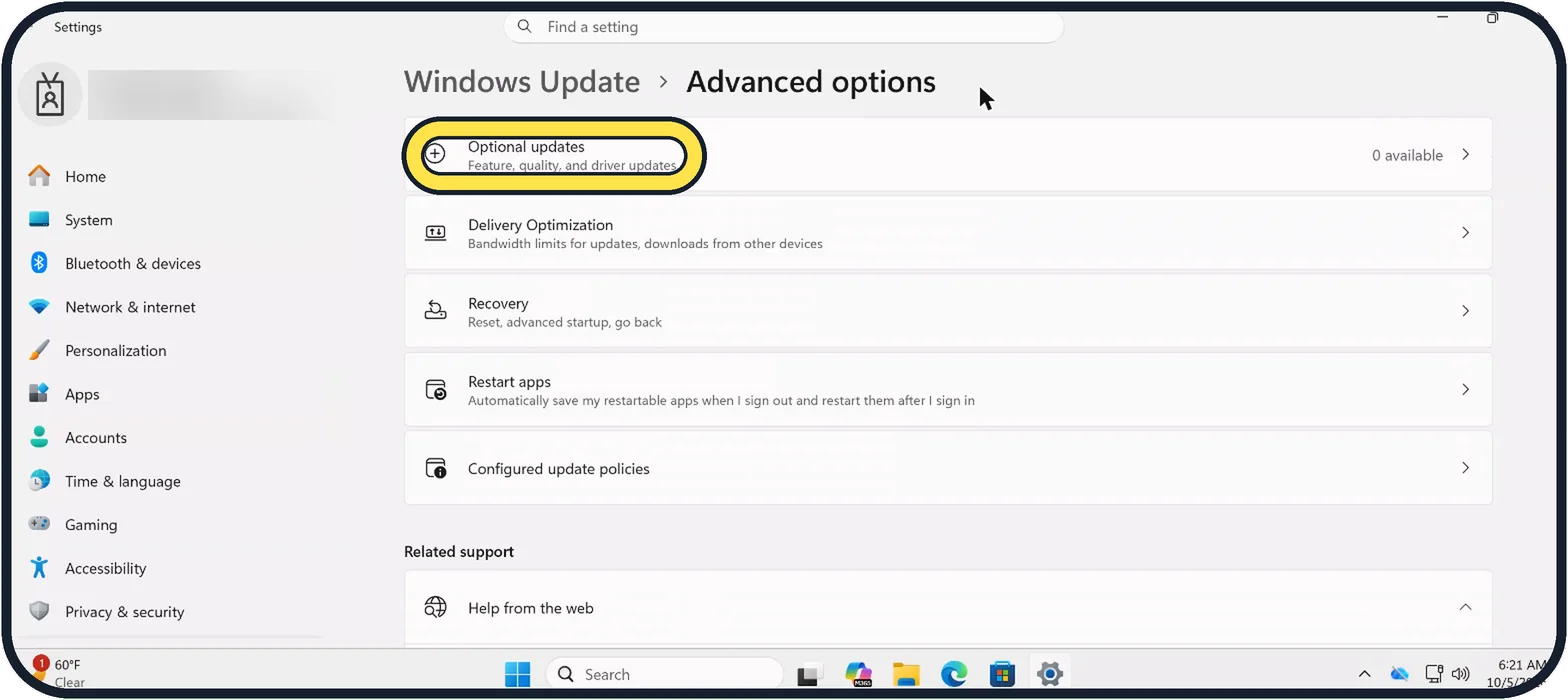
Task: Click the Personalization paintbrush icon
Action: [x=39, y=350]
